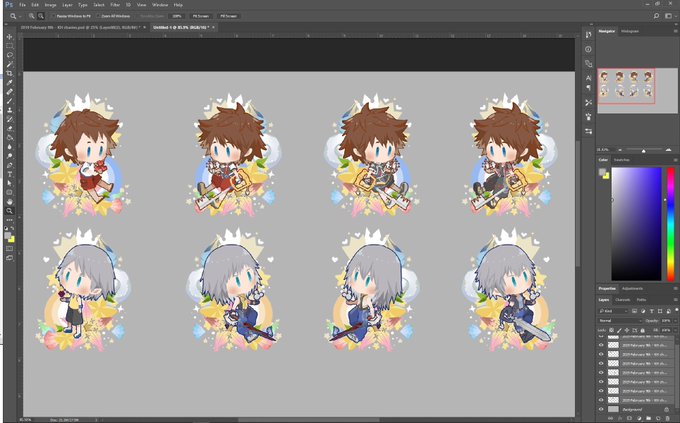
Task: Open the Fill slider dropdown arrow
Action: point(676,330)
